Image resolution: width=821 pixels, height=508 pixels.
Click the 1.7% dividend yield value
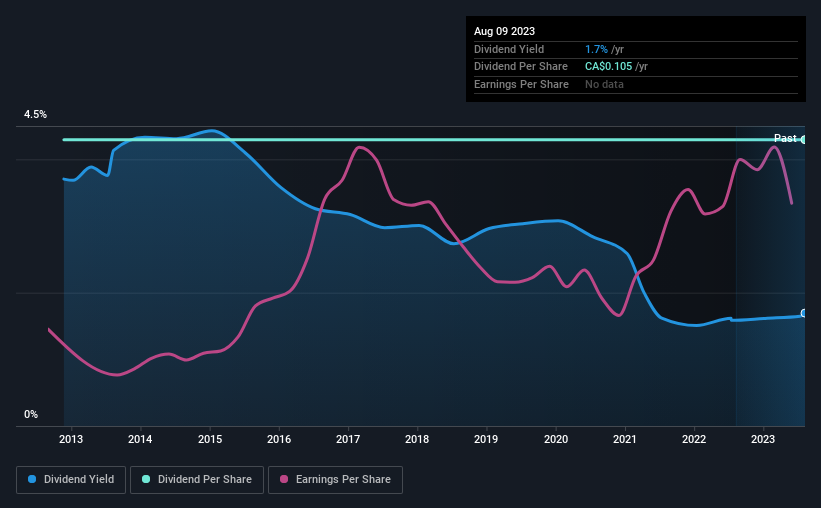[x=596, y=49]
